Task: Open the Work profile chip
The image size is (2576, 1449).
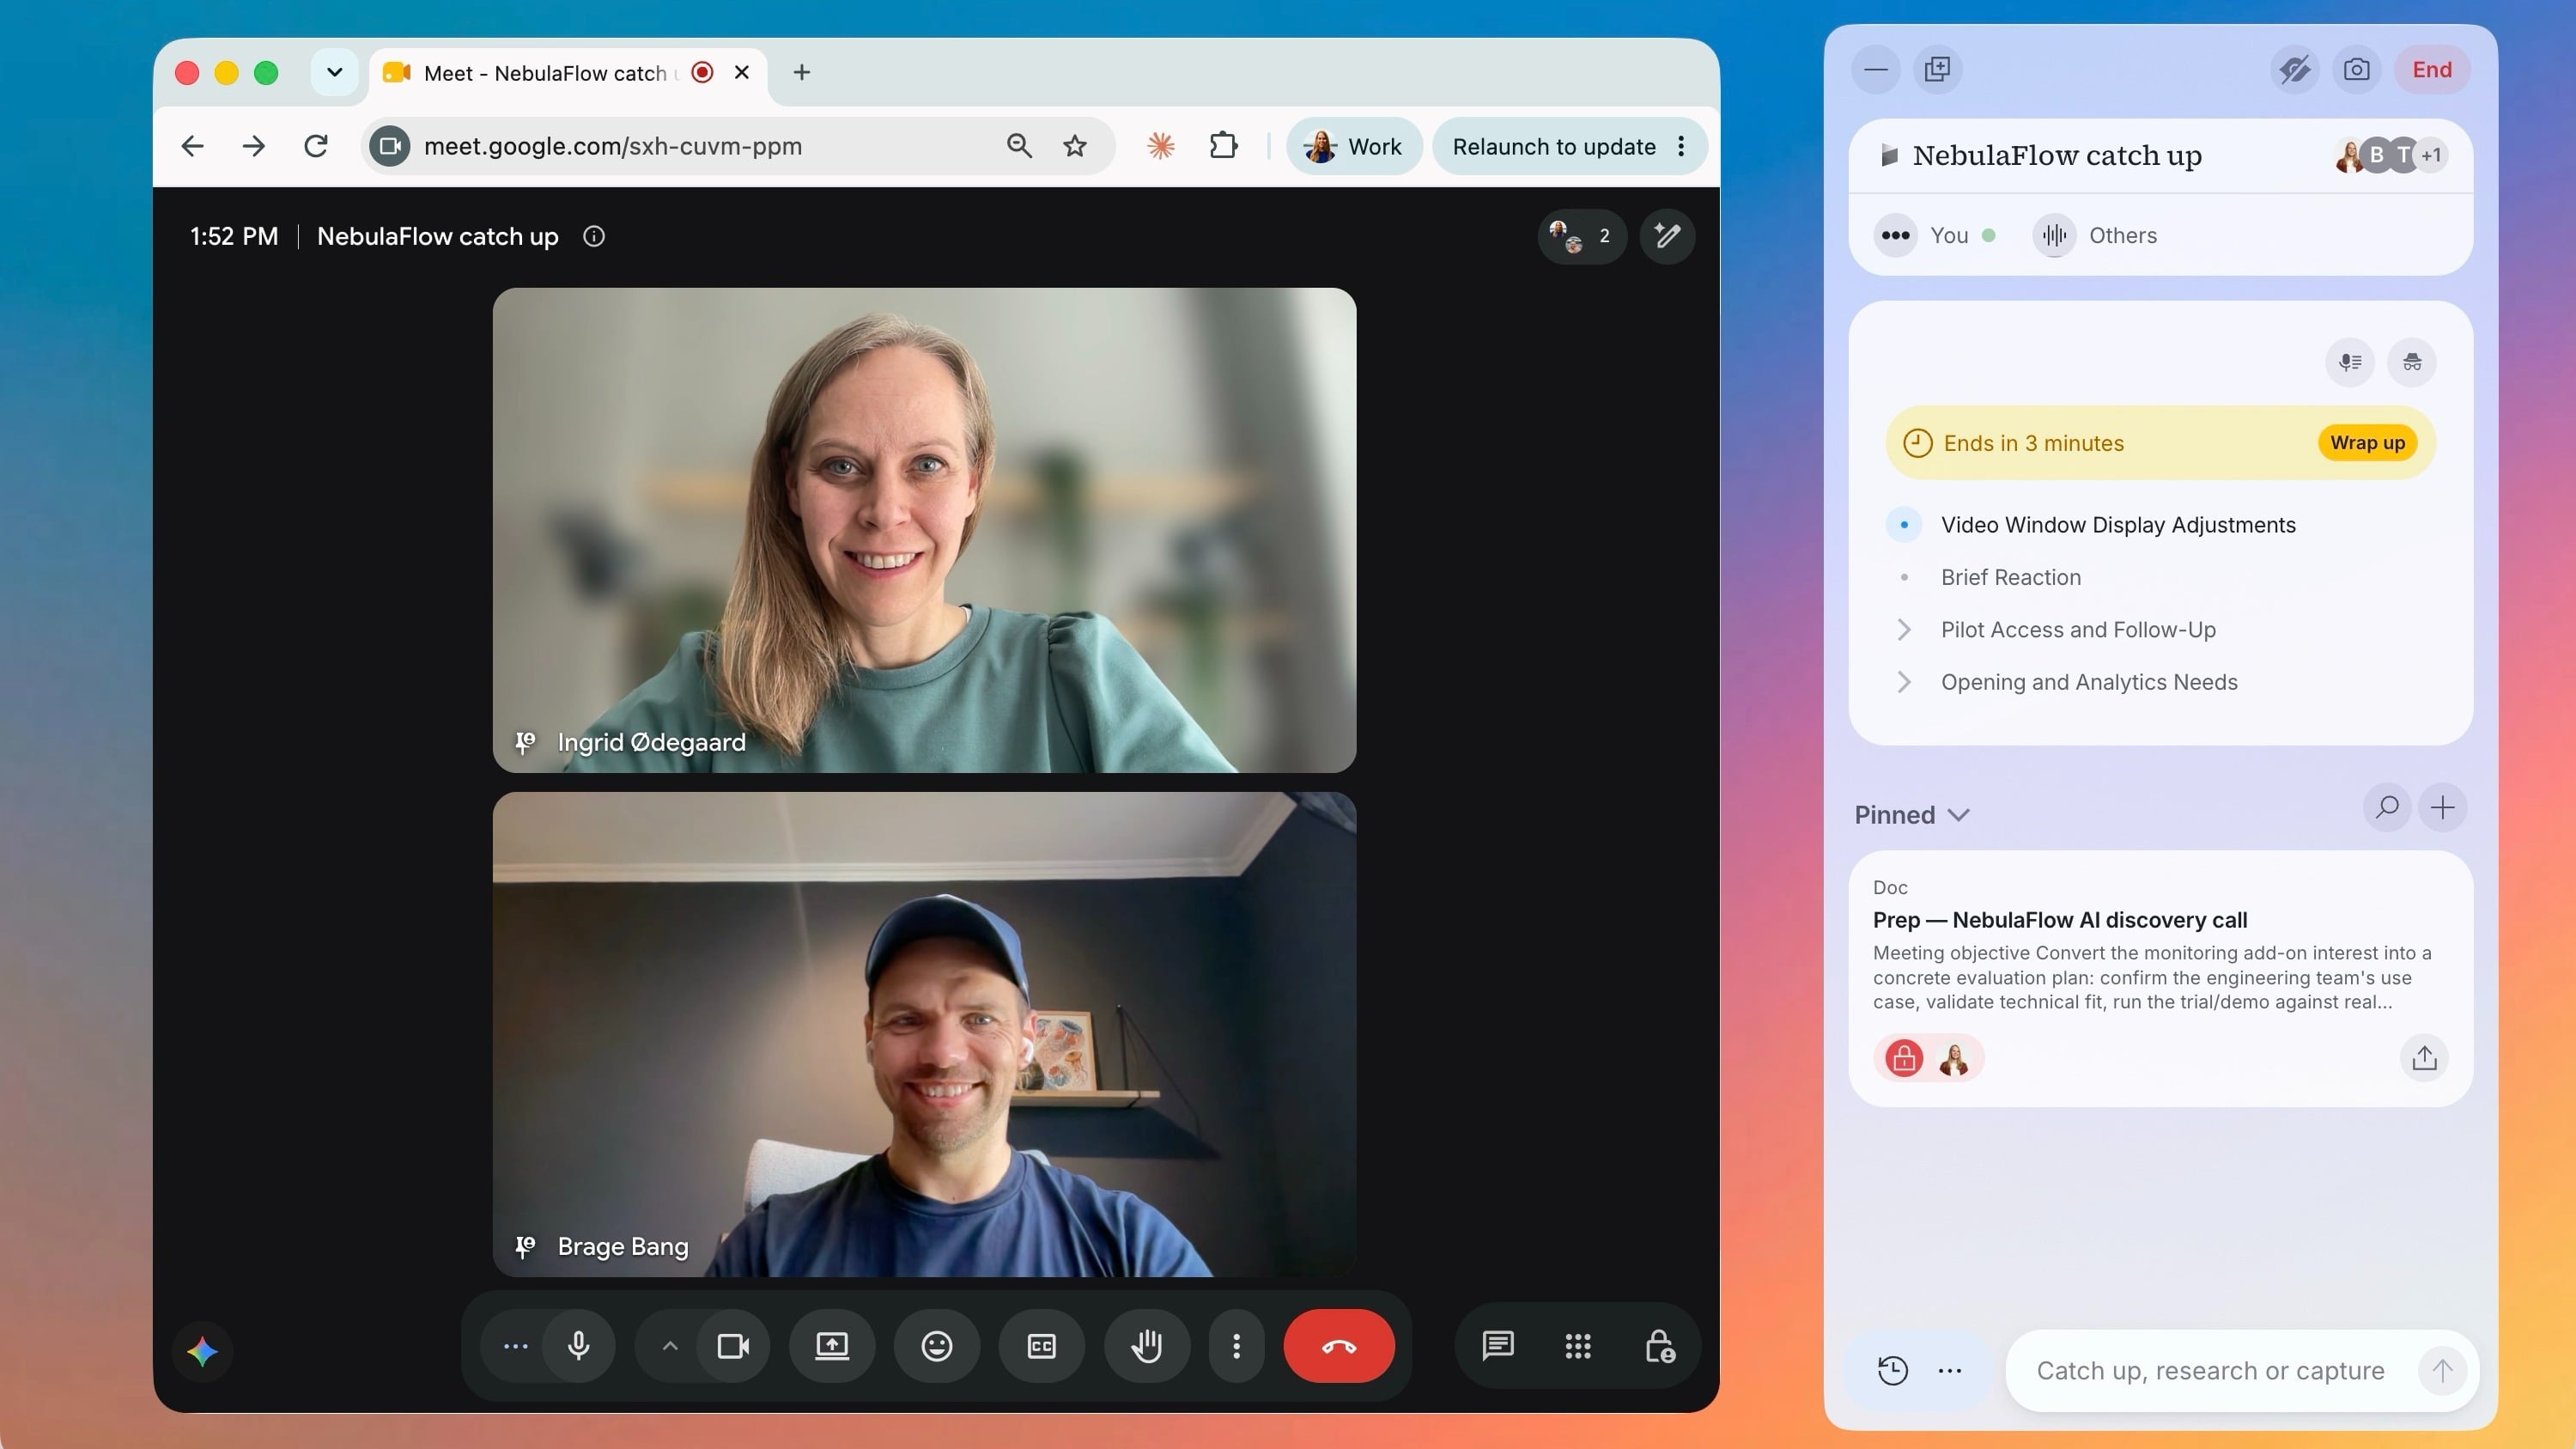Action: (1353, 147)
